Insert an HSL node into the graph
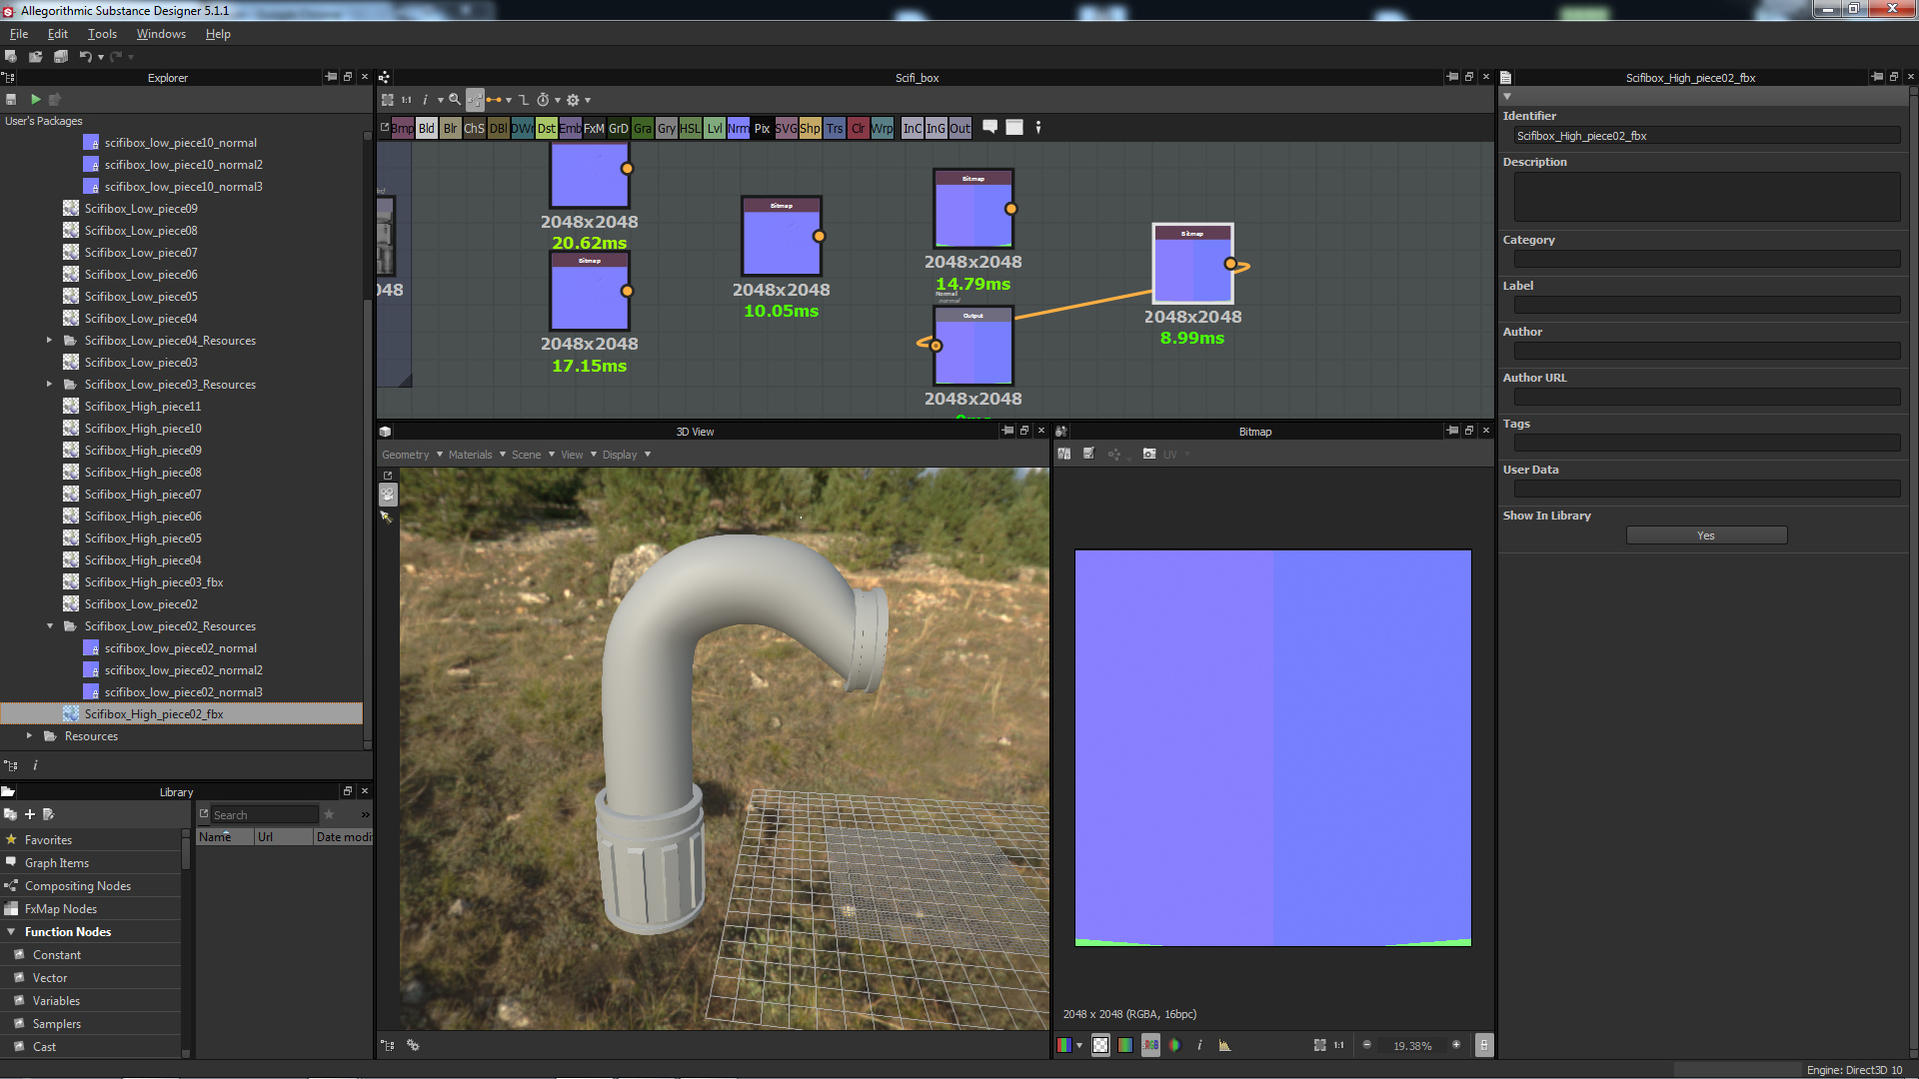The width and height of the screenshot is (1919, 1079). click(x=690, y=128)
